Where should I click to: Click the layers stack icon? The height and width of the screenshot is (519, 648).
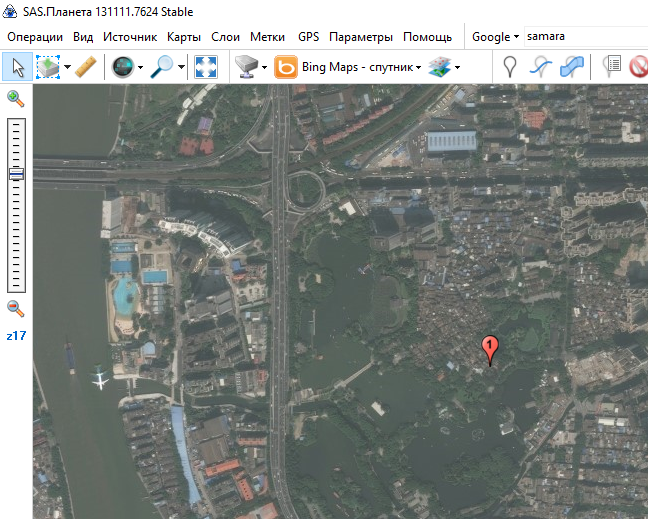click(x=440, y=67)
